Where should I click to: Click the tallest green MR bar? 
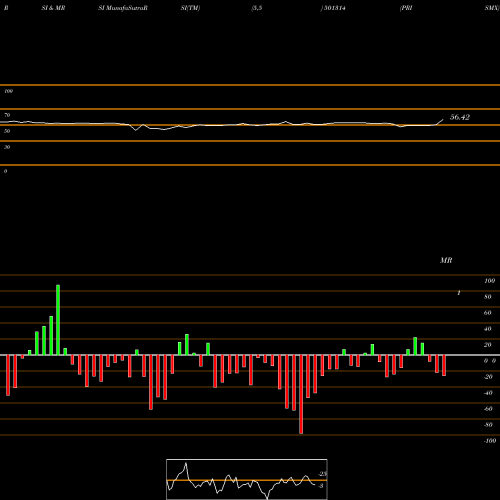(58, 320)
